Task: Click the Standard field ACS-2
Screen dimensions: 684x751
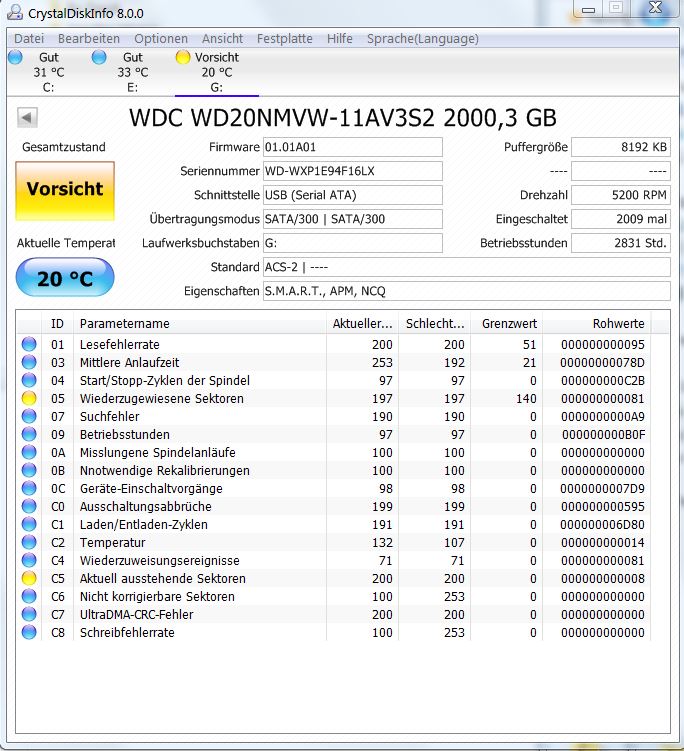Action: point(467,267)
